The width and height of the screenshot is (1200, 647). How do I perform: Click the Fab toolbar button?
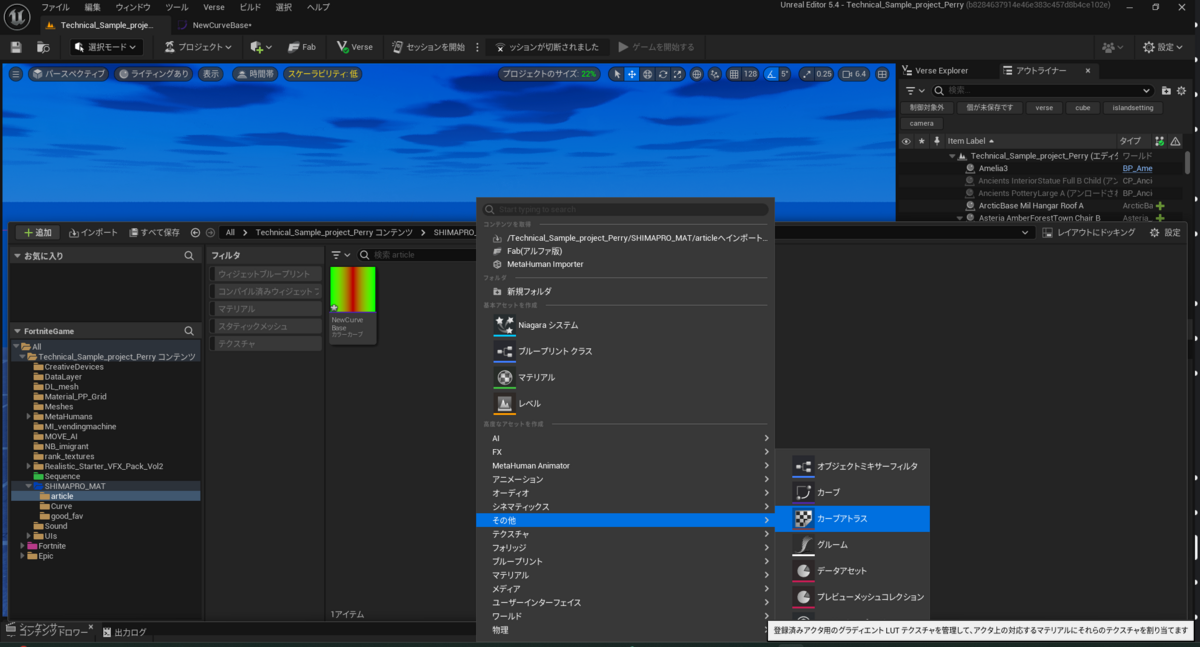click(301, 47)
